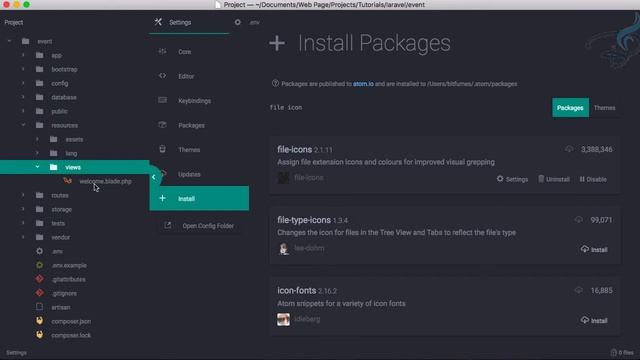Collapse the event root folder

coord(9,41)
